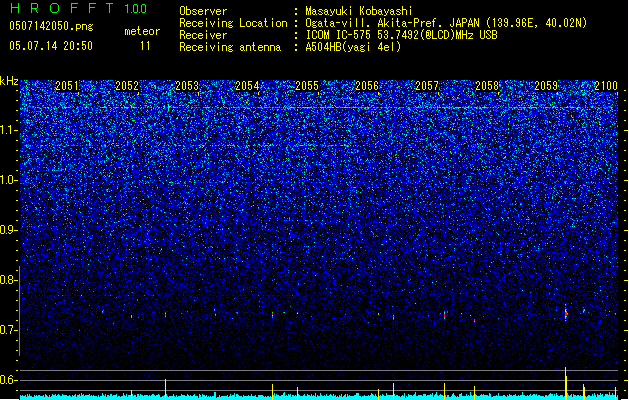629x400 pixels.
Task: Click the 2100 time marker
Action: point(606,86)
